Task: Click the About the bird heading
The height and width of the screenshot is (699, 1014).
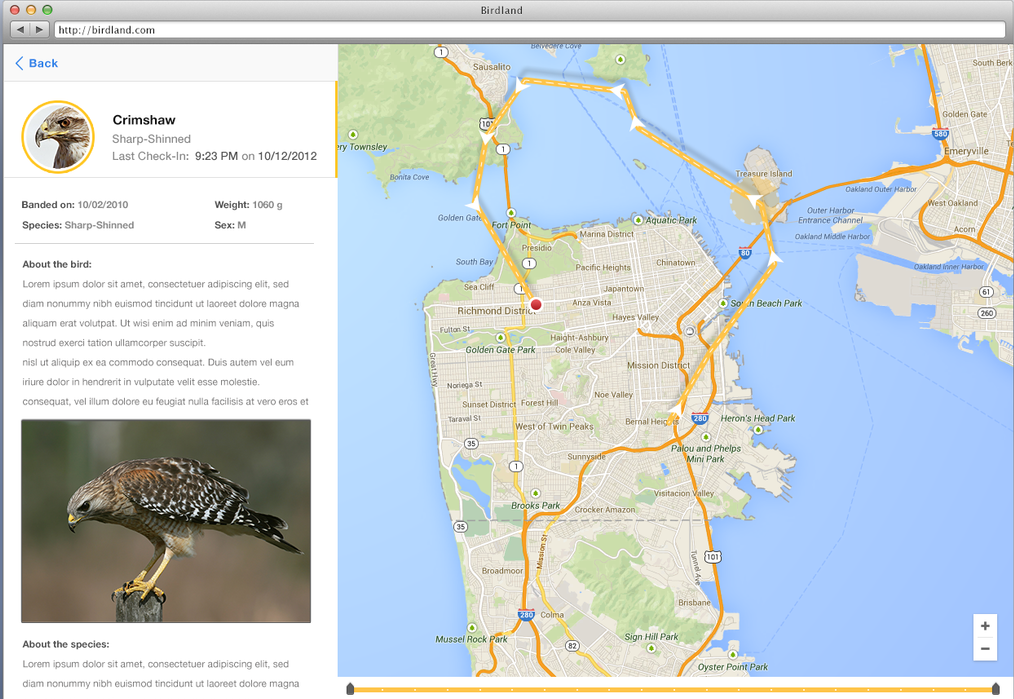Action: click(x=57, y=264)
